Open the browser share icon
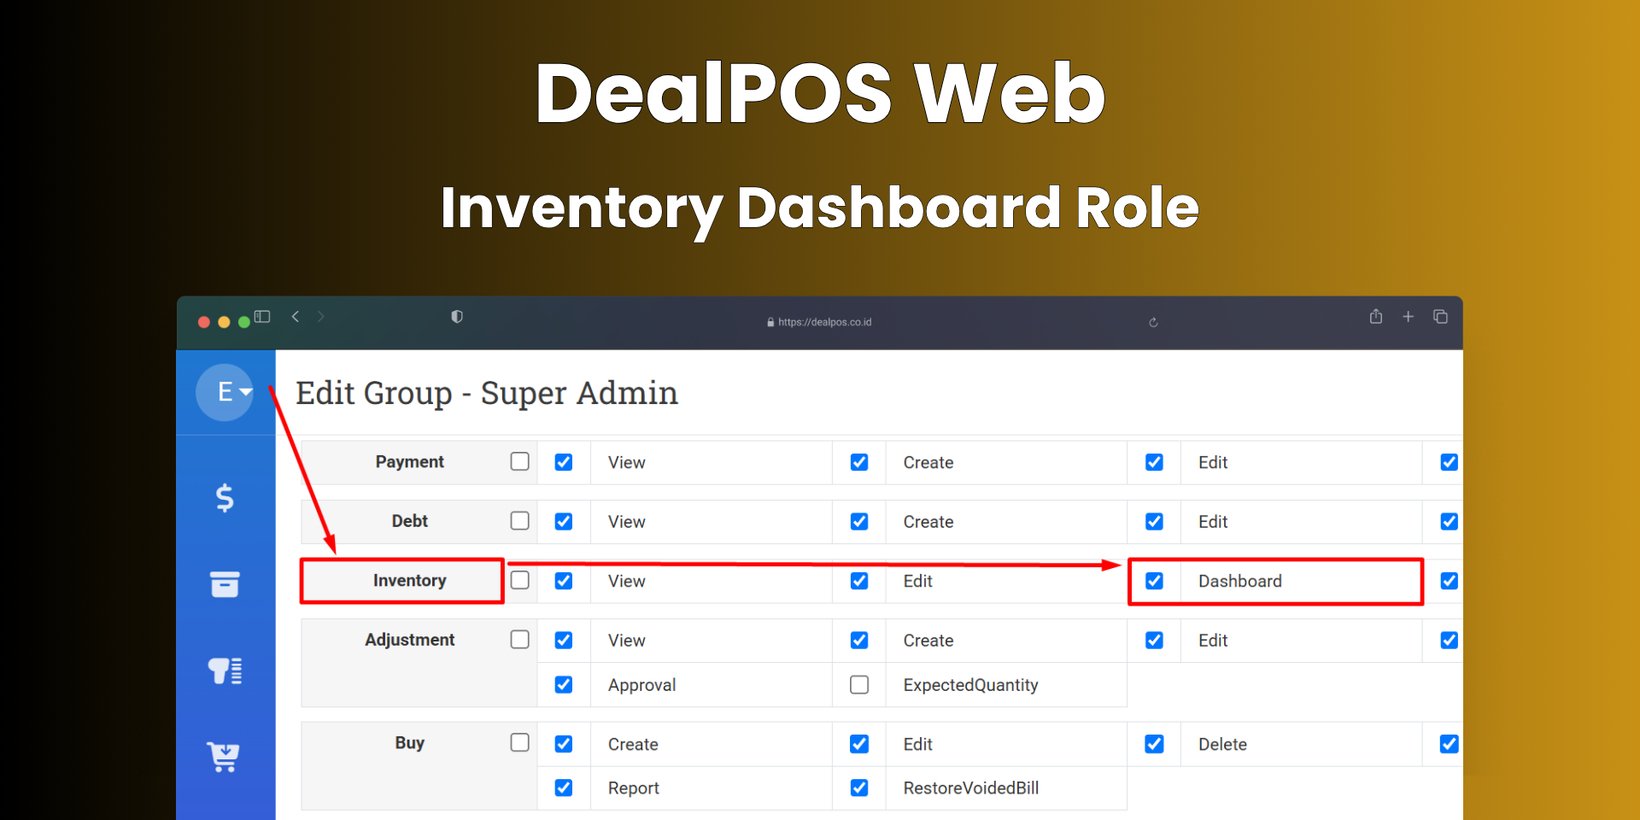 click(x=1376, y=316)
